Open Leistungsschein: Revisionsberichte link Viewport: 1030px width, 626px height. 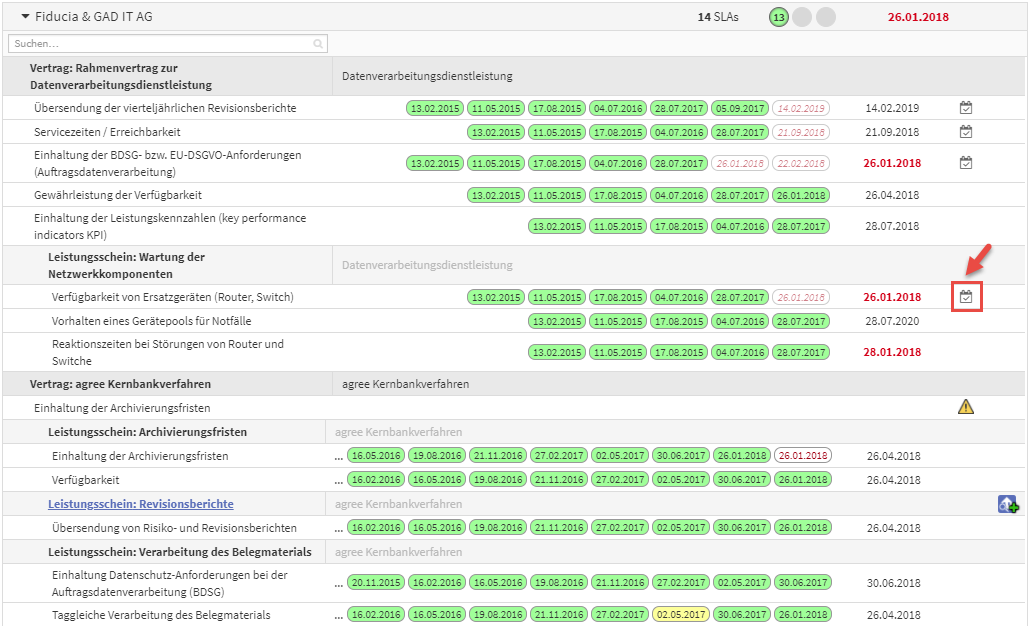coord(140,504)
